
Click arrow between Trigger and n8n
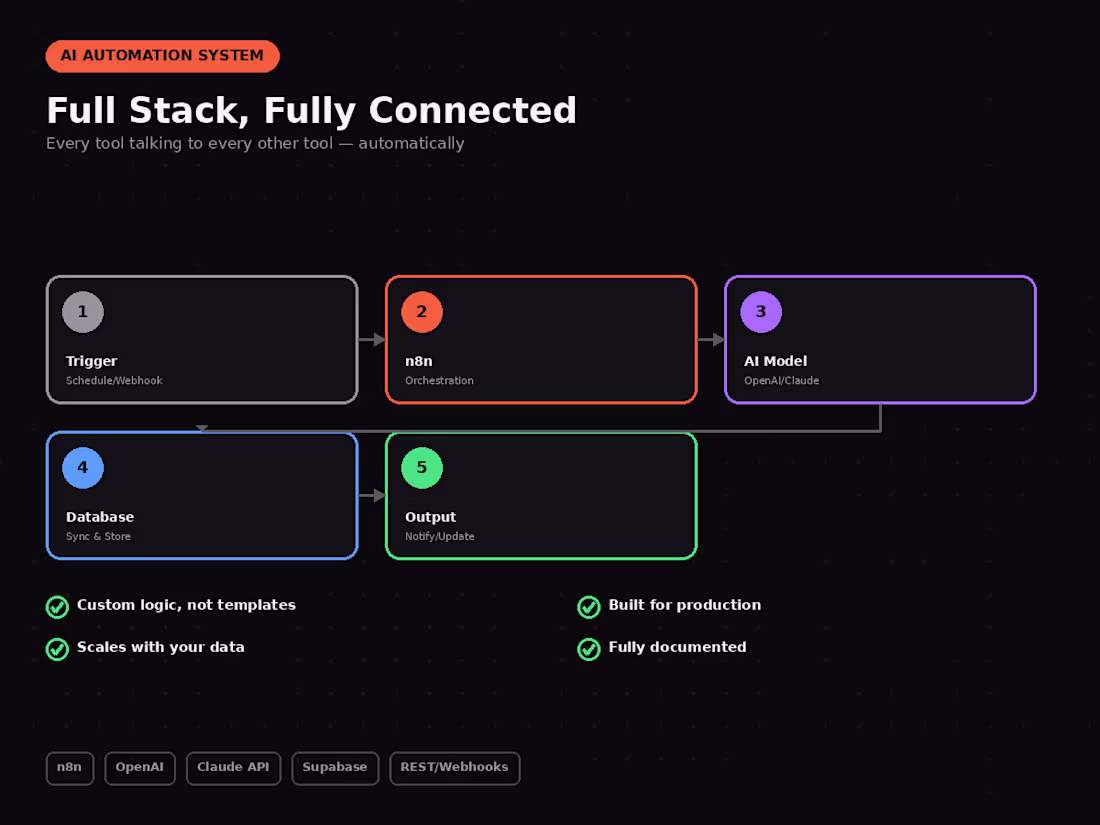click(372, 340)
